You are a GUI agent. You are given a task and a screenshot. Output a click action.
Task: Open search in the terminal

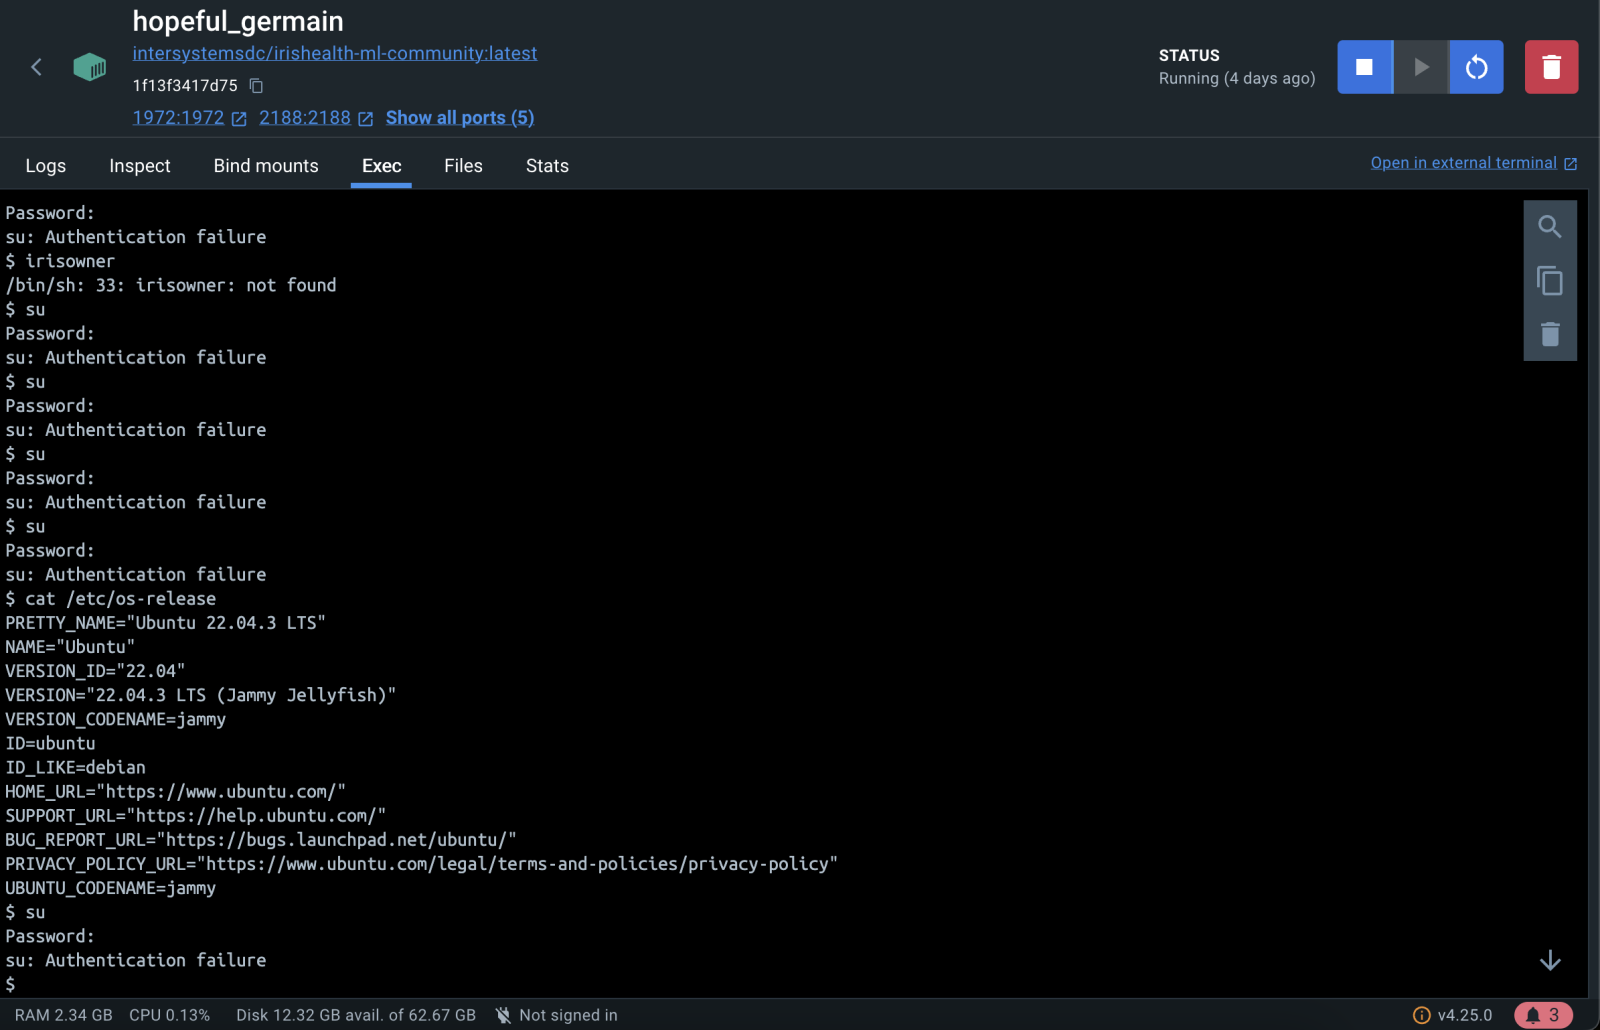(1549, 227)
